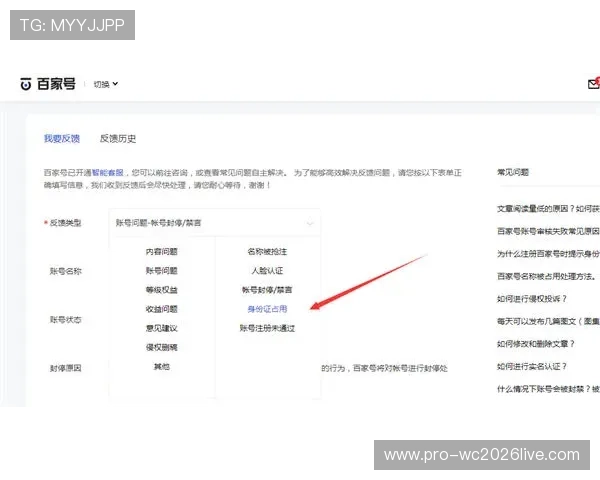Choose 身份证占用 sub-option
This screenshot has width=600, height=480.
click(x=267, y=309)
